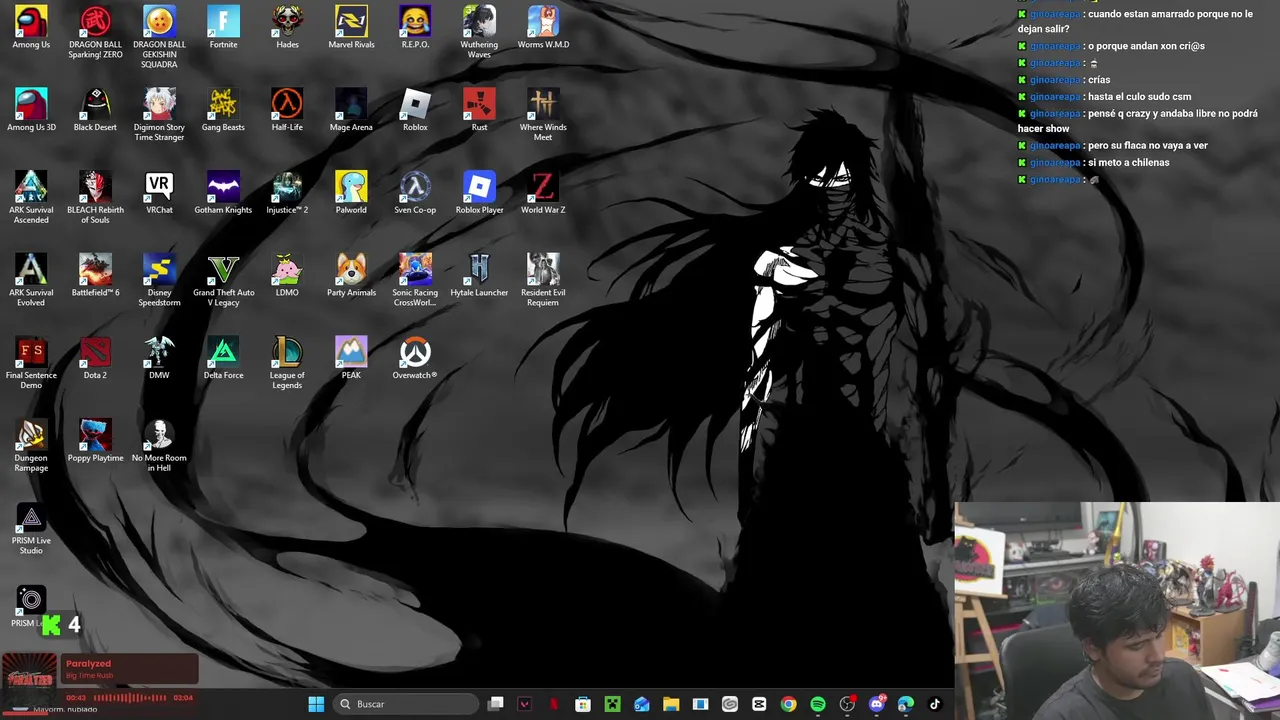Open the Dota 2 shortcut
Screen dimensions: 1280x720
point(95,359)
